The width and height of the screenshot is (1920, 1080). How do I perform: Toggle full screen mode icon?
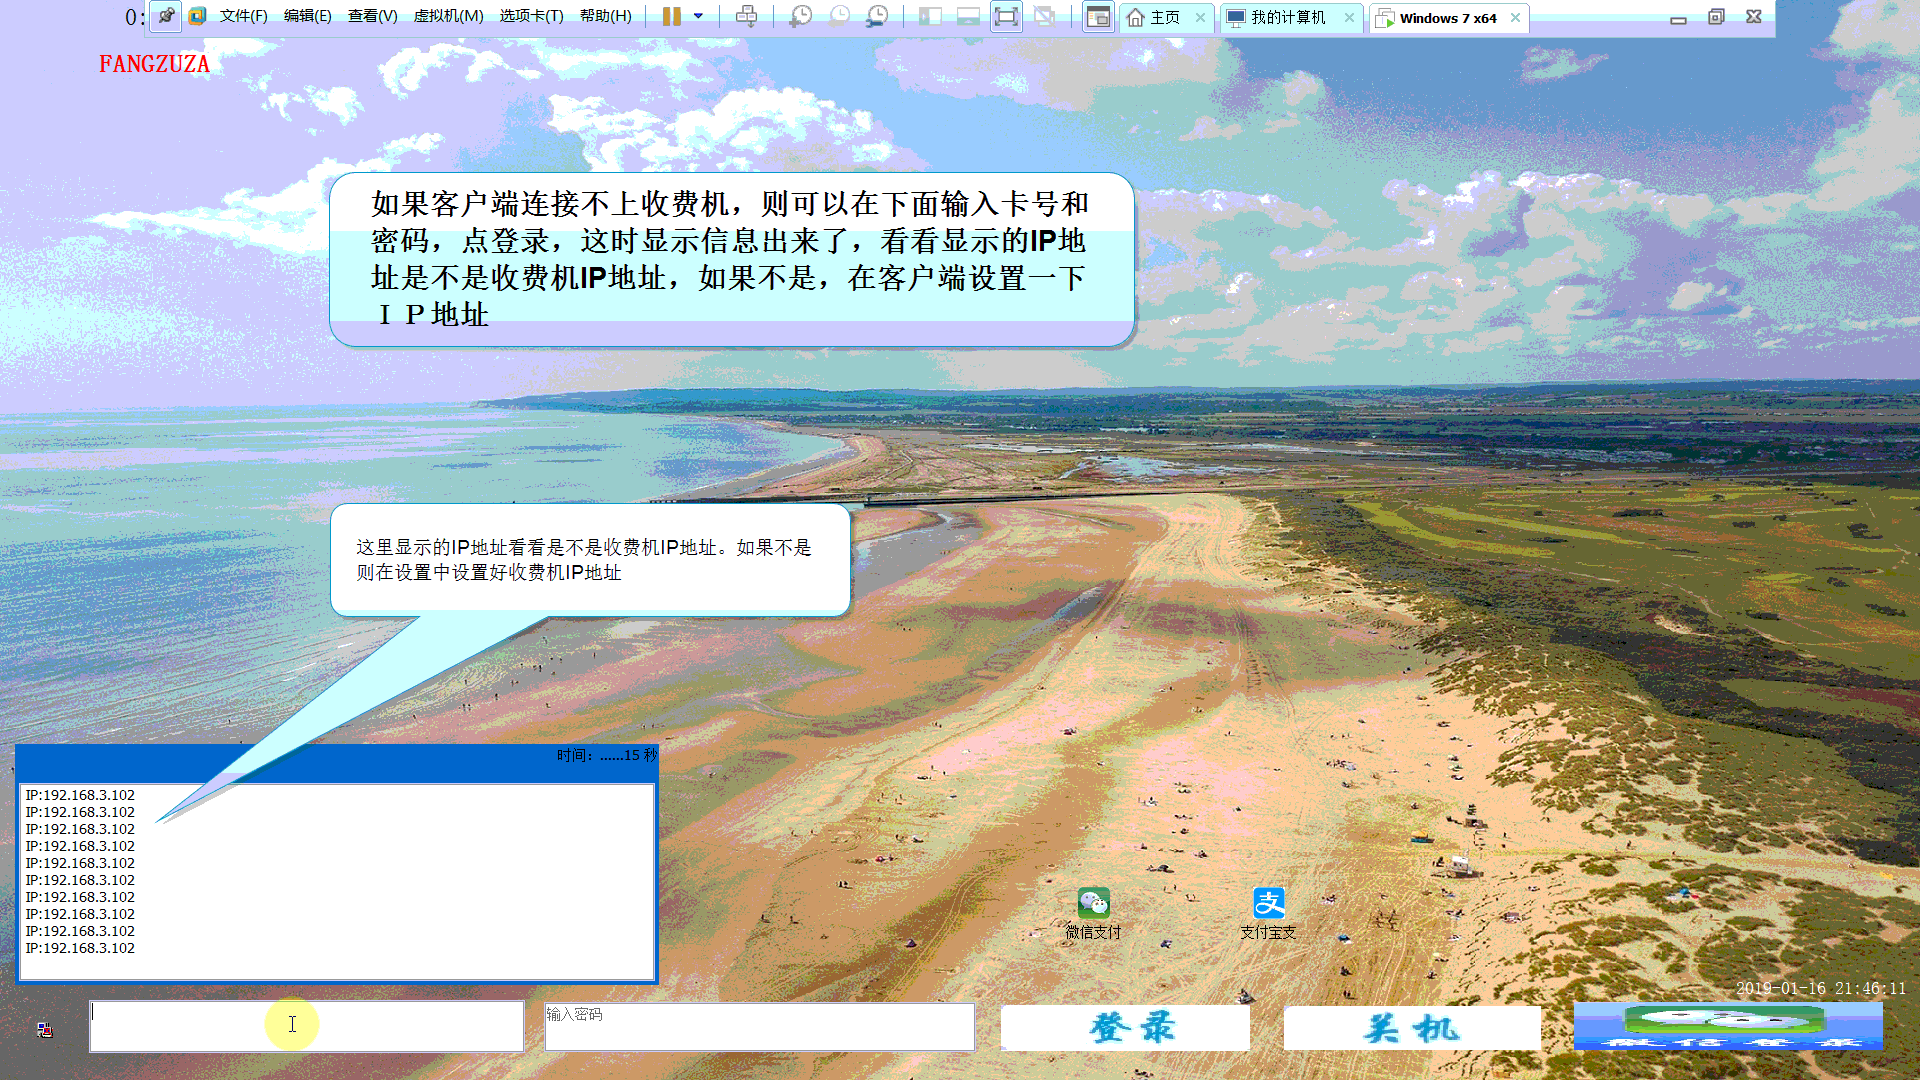1006,16
